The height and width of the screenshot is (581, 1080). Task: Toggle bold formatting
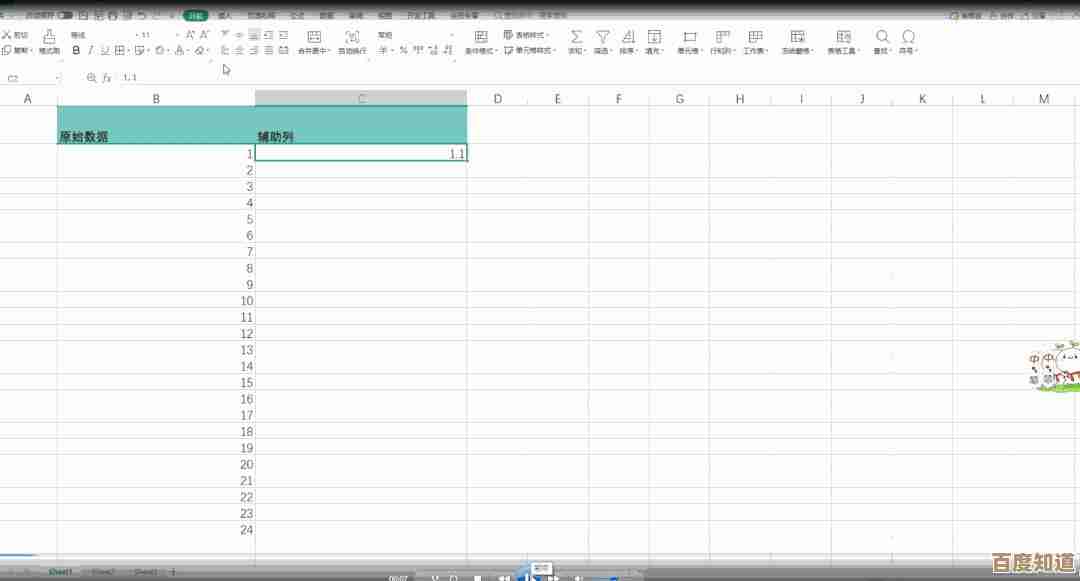(x=76, y=50)
